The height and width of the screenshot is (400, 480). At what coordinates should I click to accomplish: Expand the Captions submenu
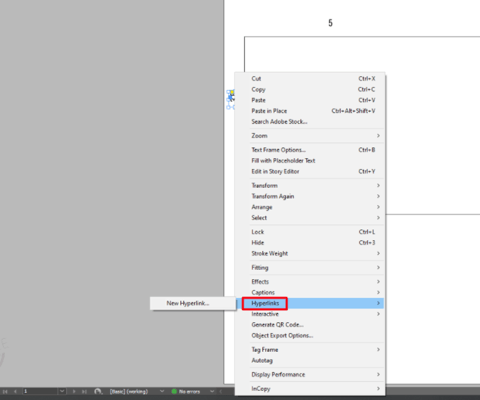coord(310,292)
